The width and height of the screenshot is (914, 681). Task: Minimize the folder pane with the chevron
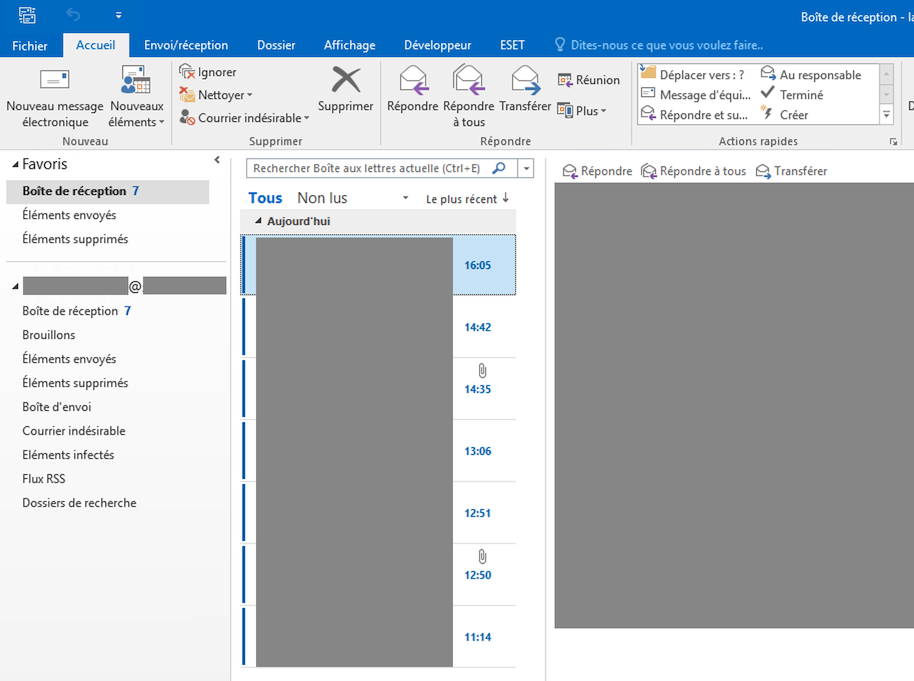(x=217, y=159)
